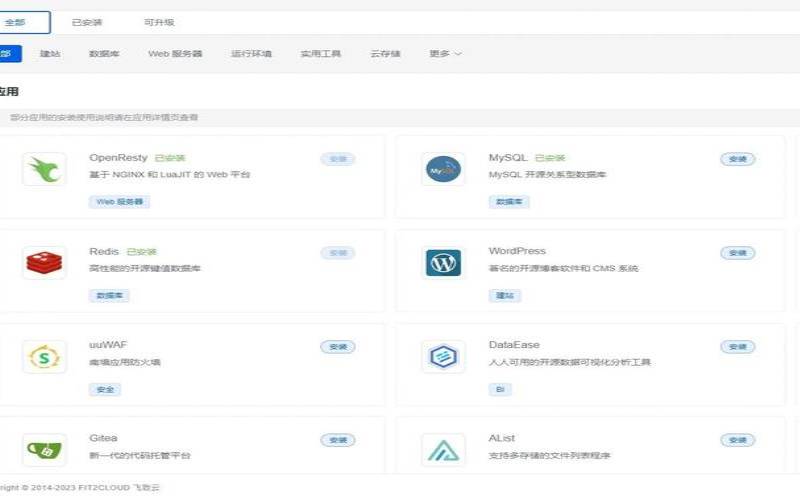Select the 数据库 tag under MySQL
Viewport: 800px width, 500px height.
509,202
